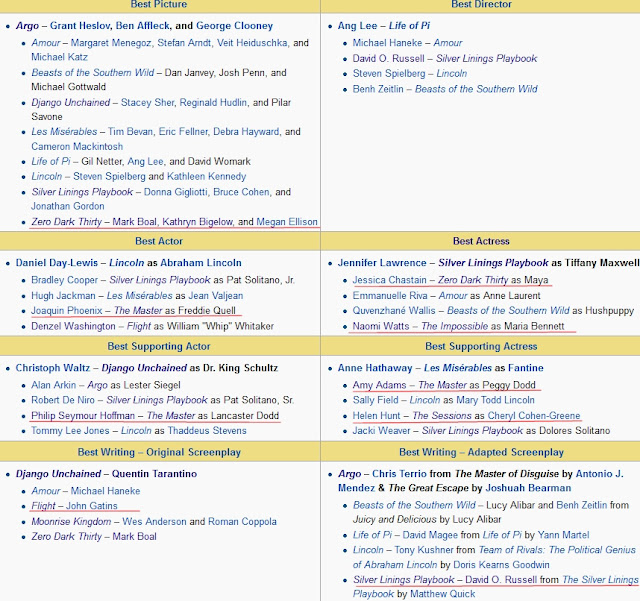The width and height of the screenshot is (640, 601).
Task: Open the Abraham Lincoln character link
Action: tap(201, 263)
